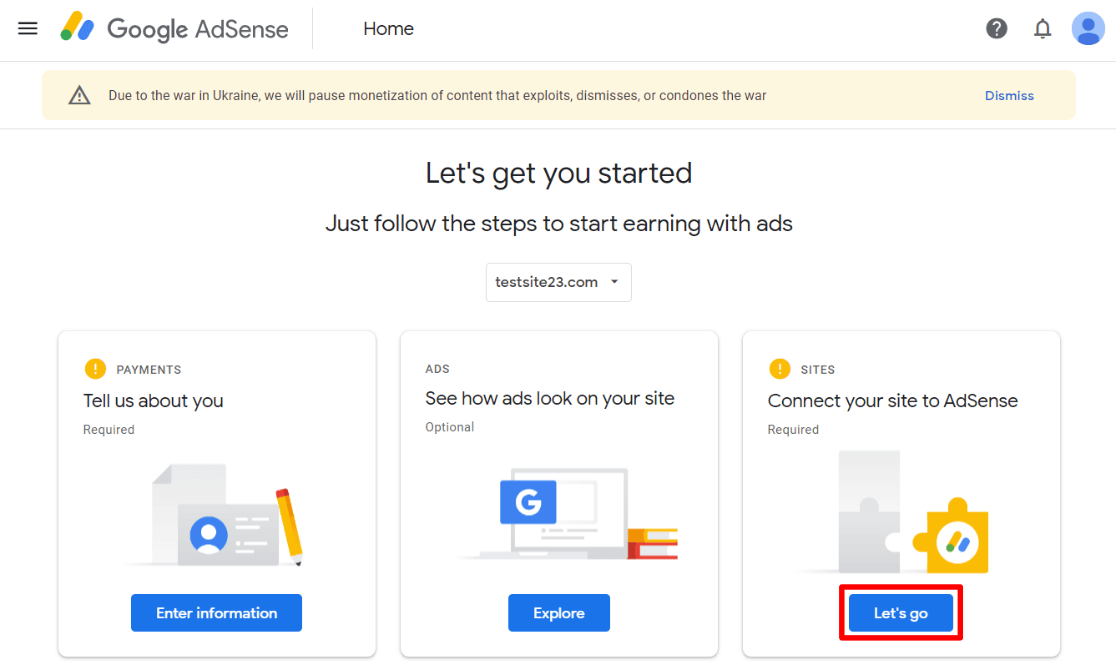
Task: Click the yellow alert icon on PAYMENTS card
Action: click(95, 369)
